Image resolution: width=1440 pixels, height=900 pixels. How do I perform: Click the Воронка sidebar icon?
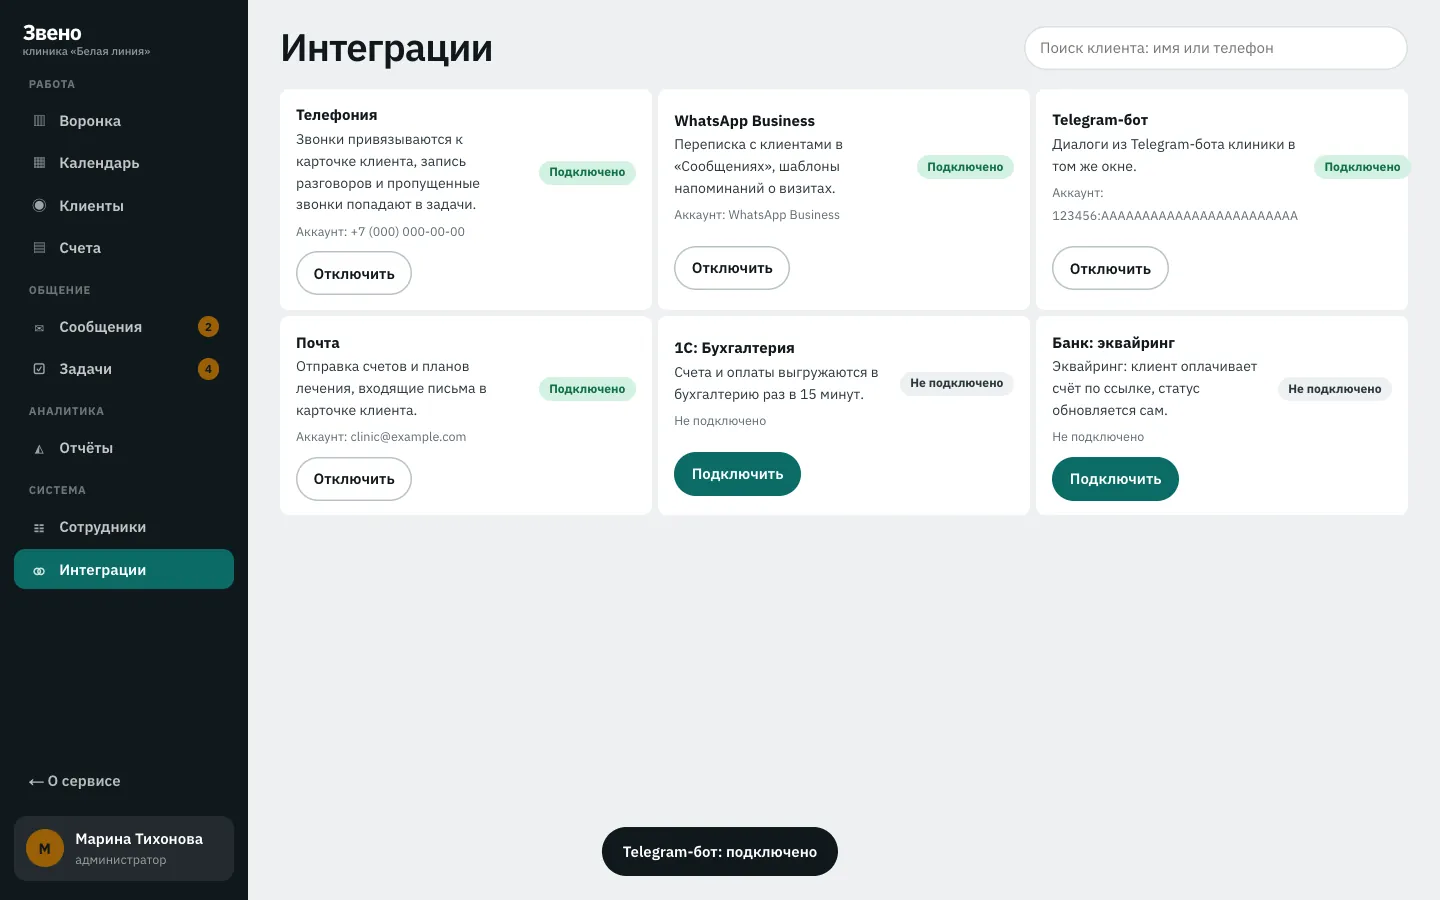pos(39,121)
